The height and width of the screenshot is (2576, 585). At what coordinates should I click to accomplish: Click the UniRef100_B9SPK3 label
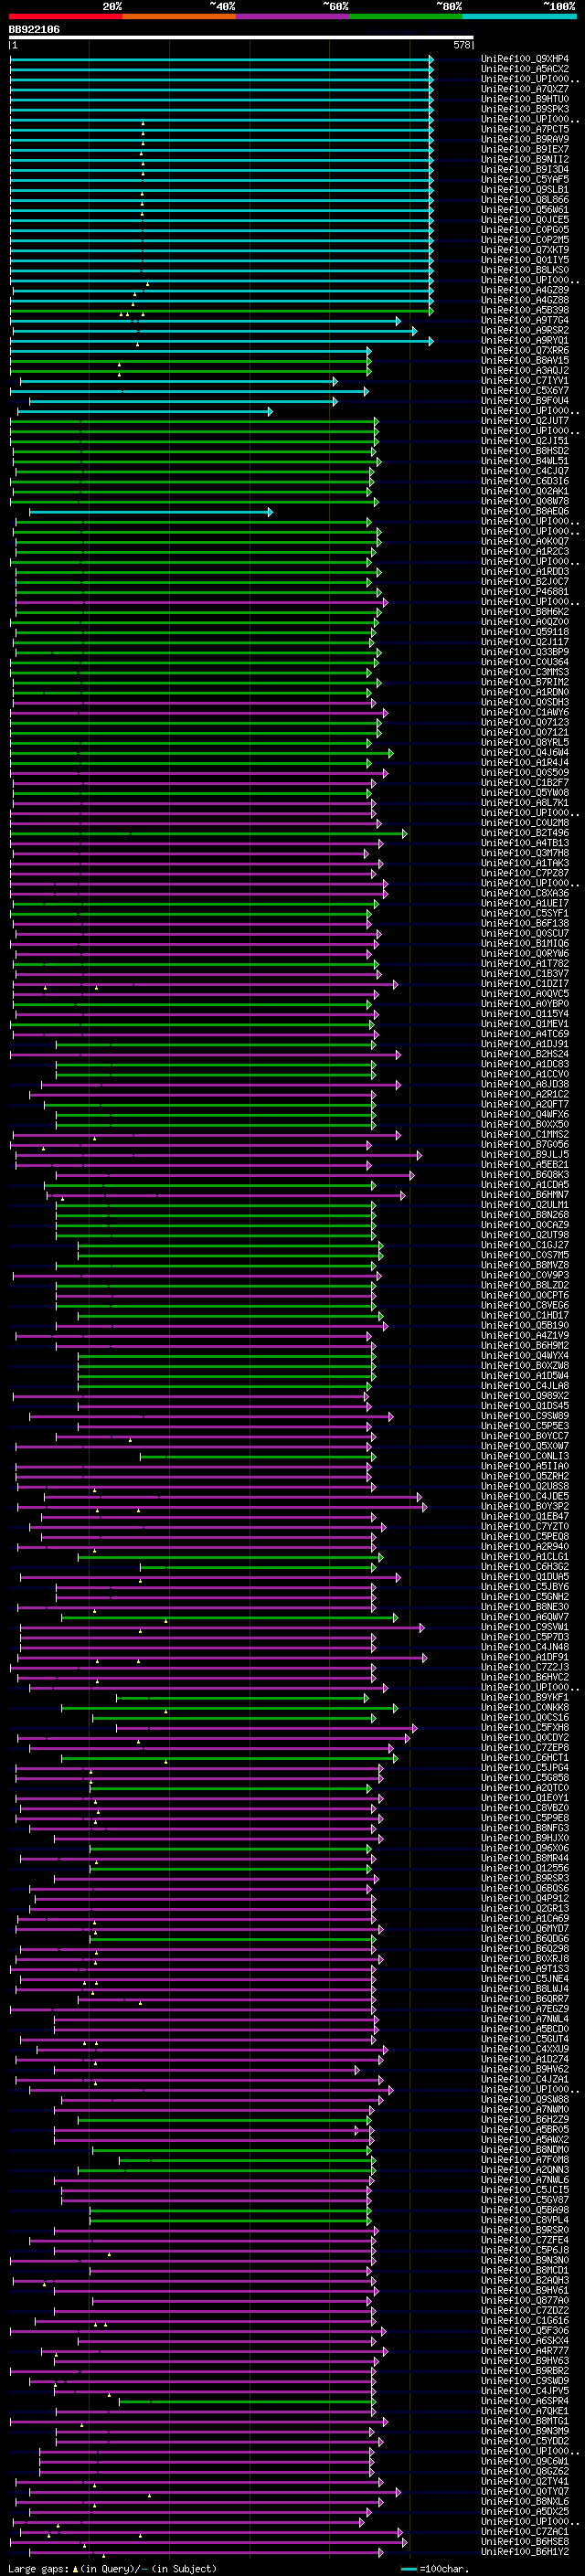coord(525,109)
